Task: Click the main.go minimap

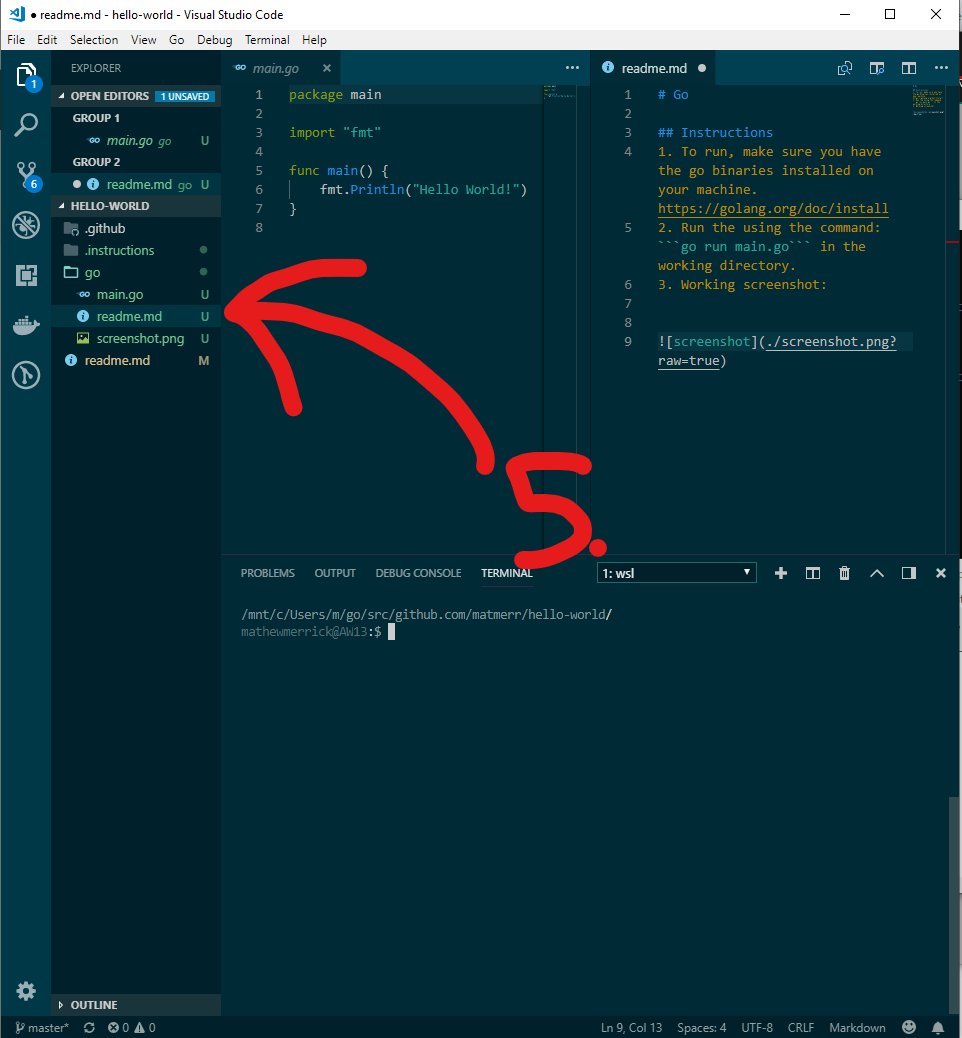Action: point(559,91)
